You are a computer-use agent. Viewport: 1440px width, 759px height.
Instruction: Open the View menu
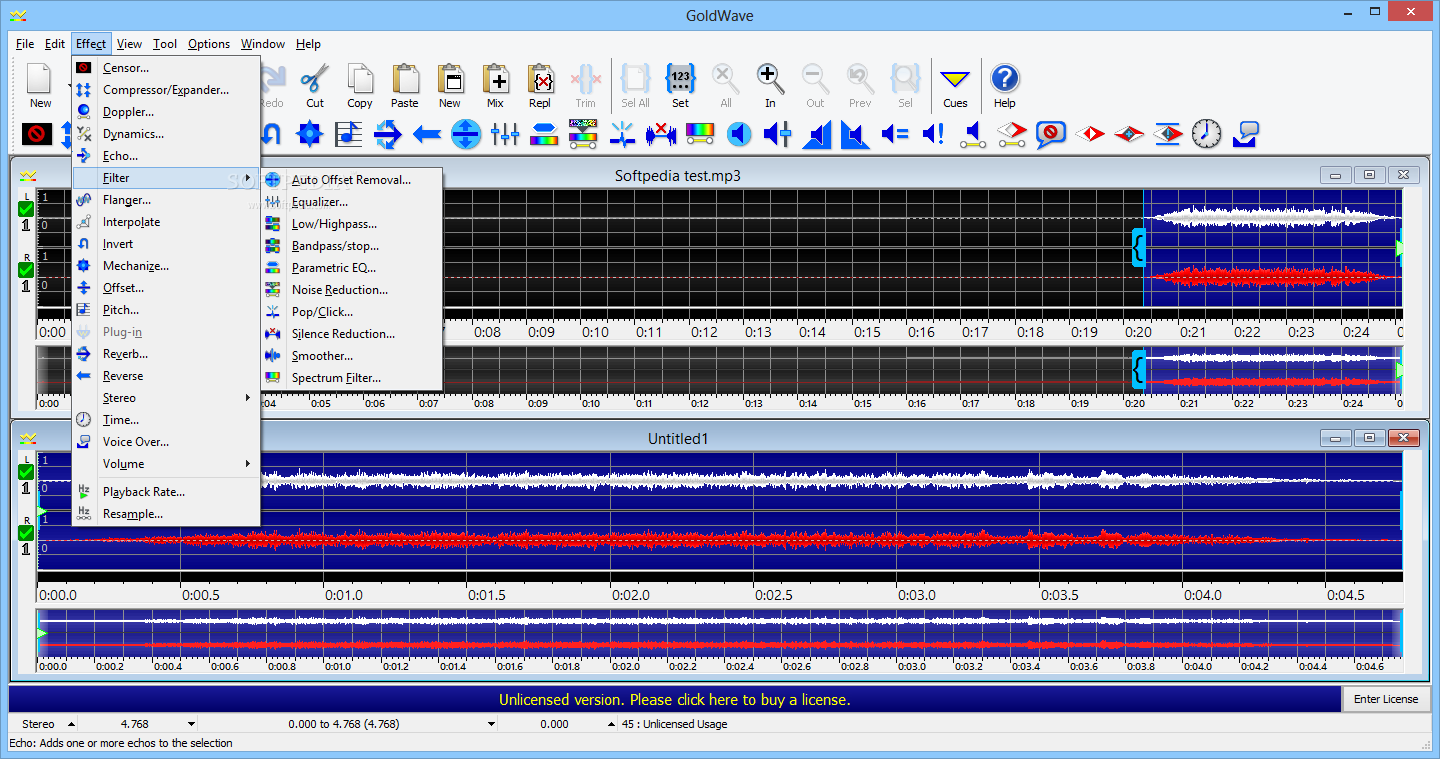[129, 44]
